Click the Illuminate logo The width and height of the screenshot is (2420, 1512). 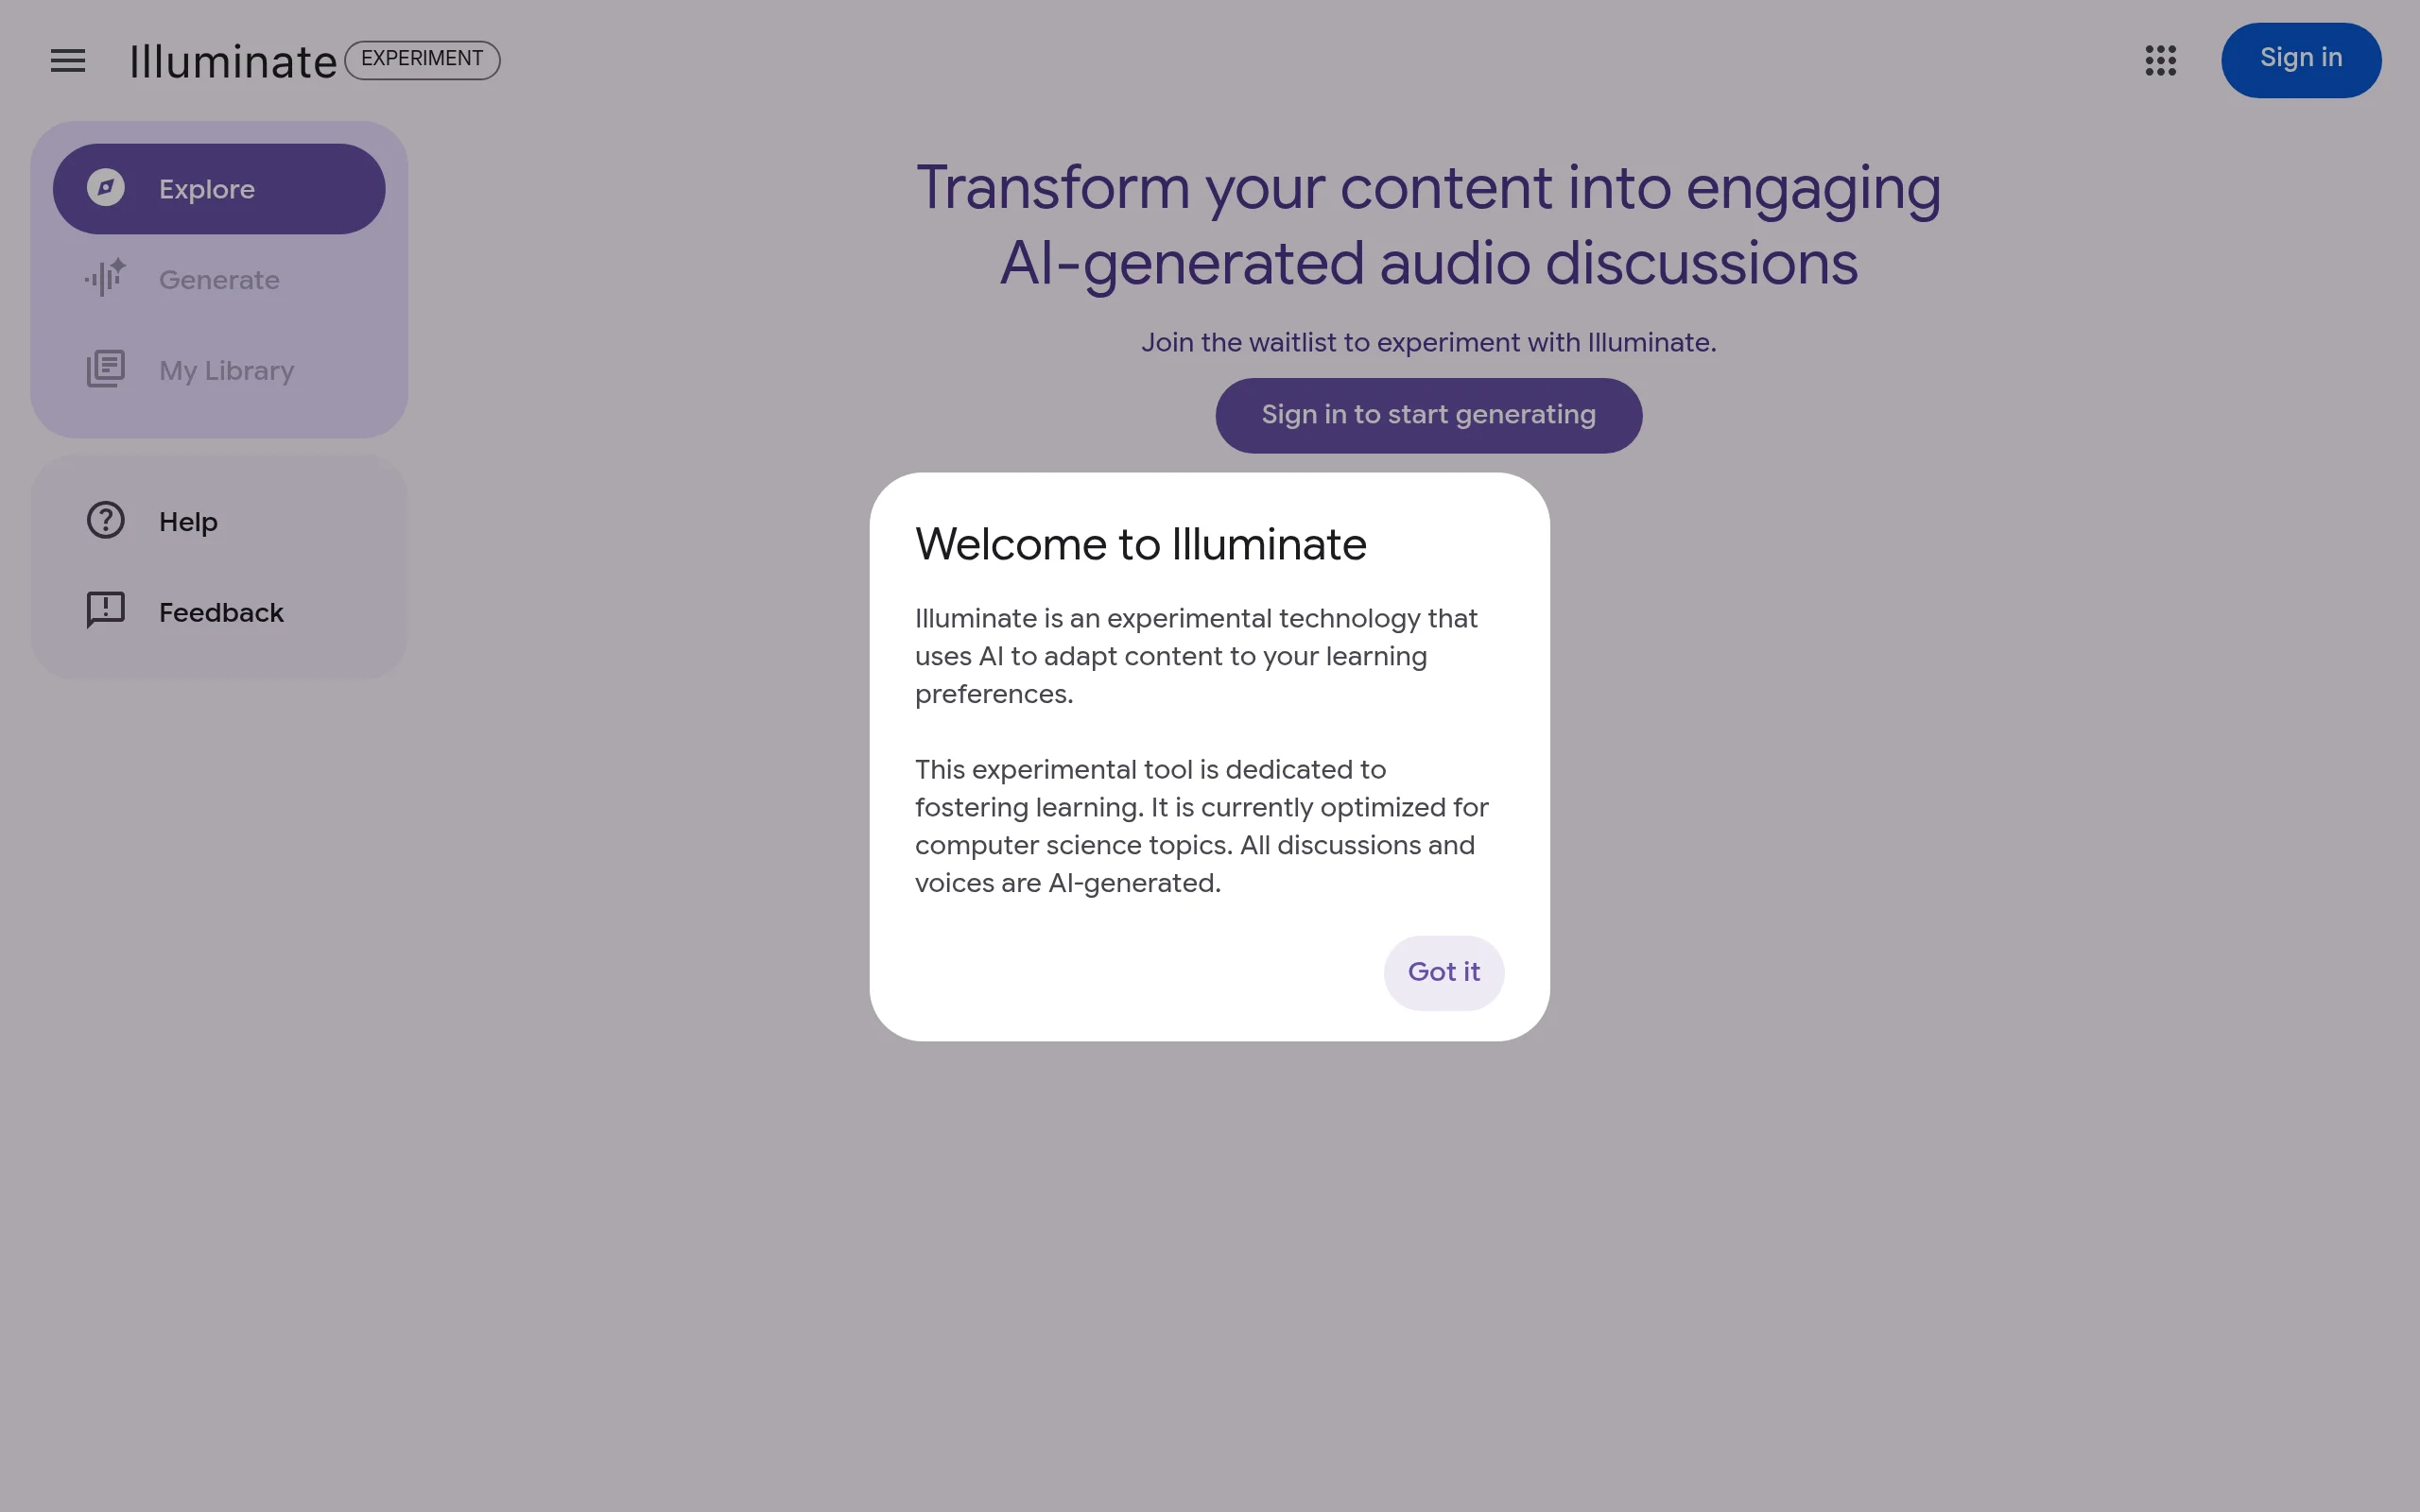232,61
